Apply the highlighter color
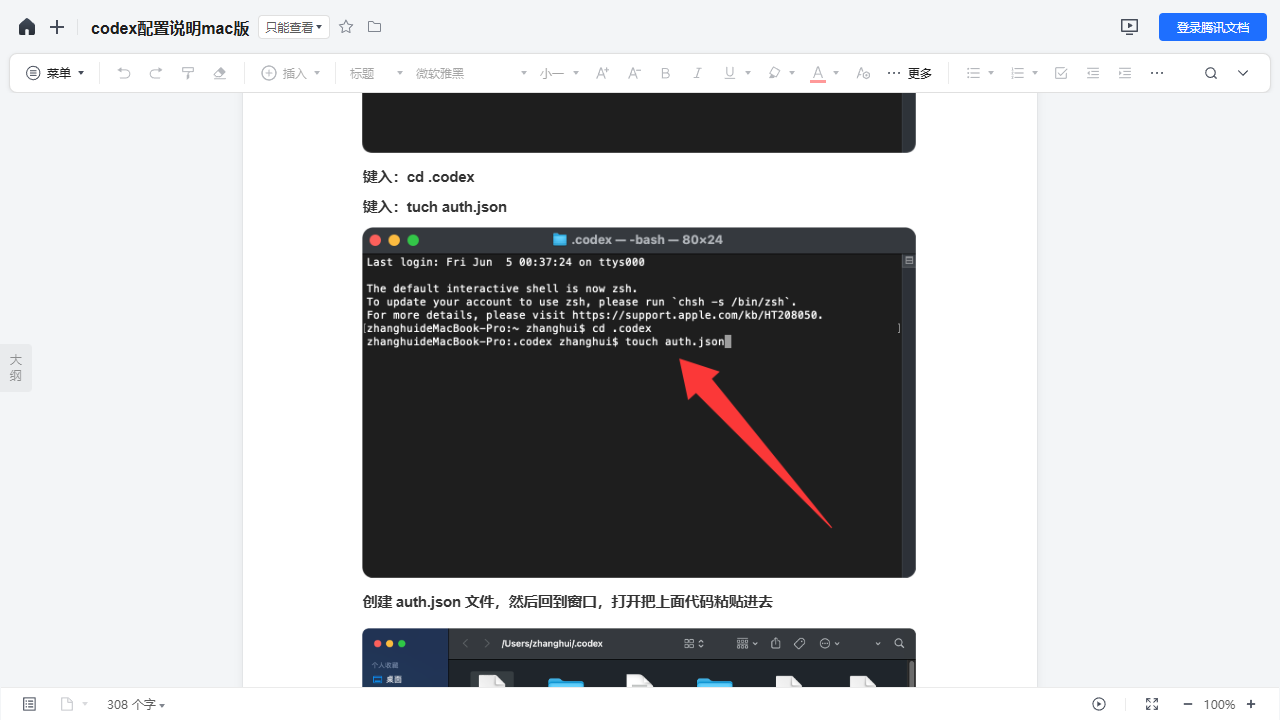 coord(774,73)
